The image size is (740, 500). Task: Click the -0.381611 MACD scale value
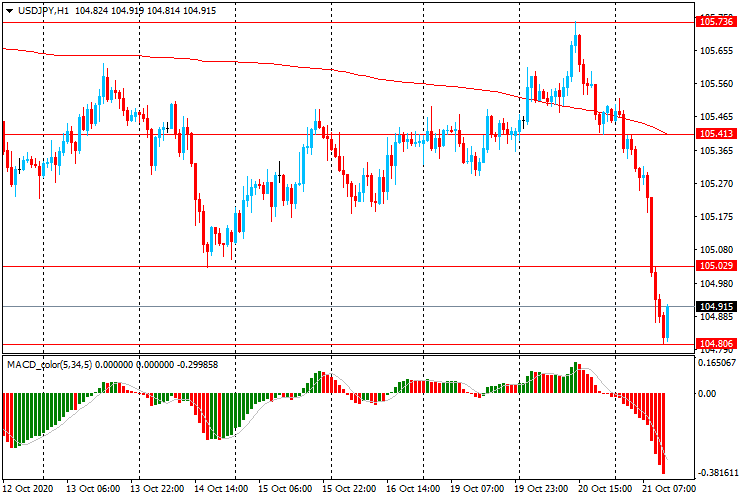(x=717, y=473)
